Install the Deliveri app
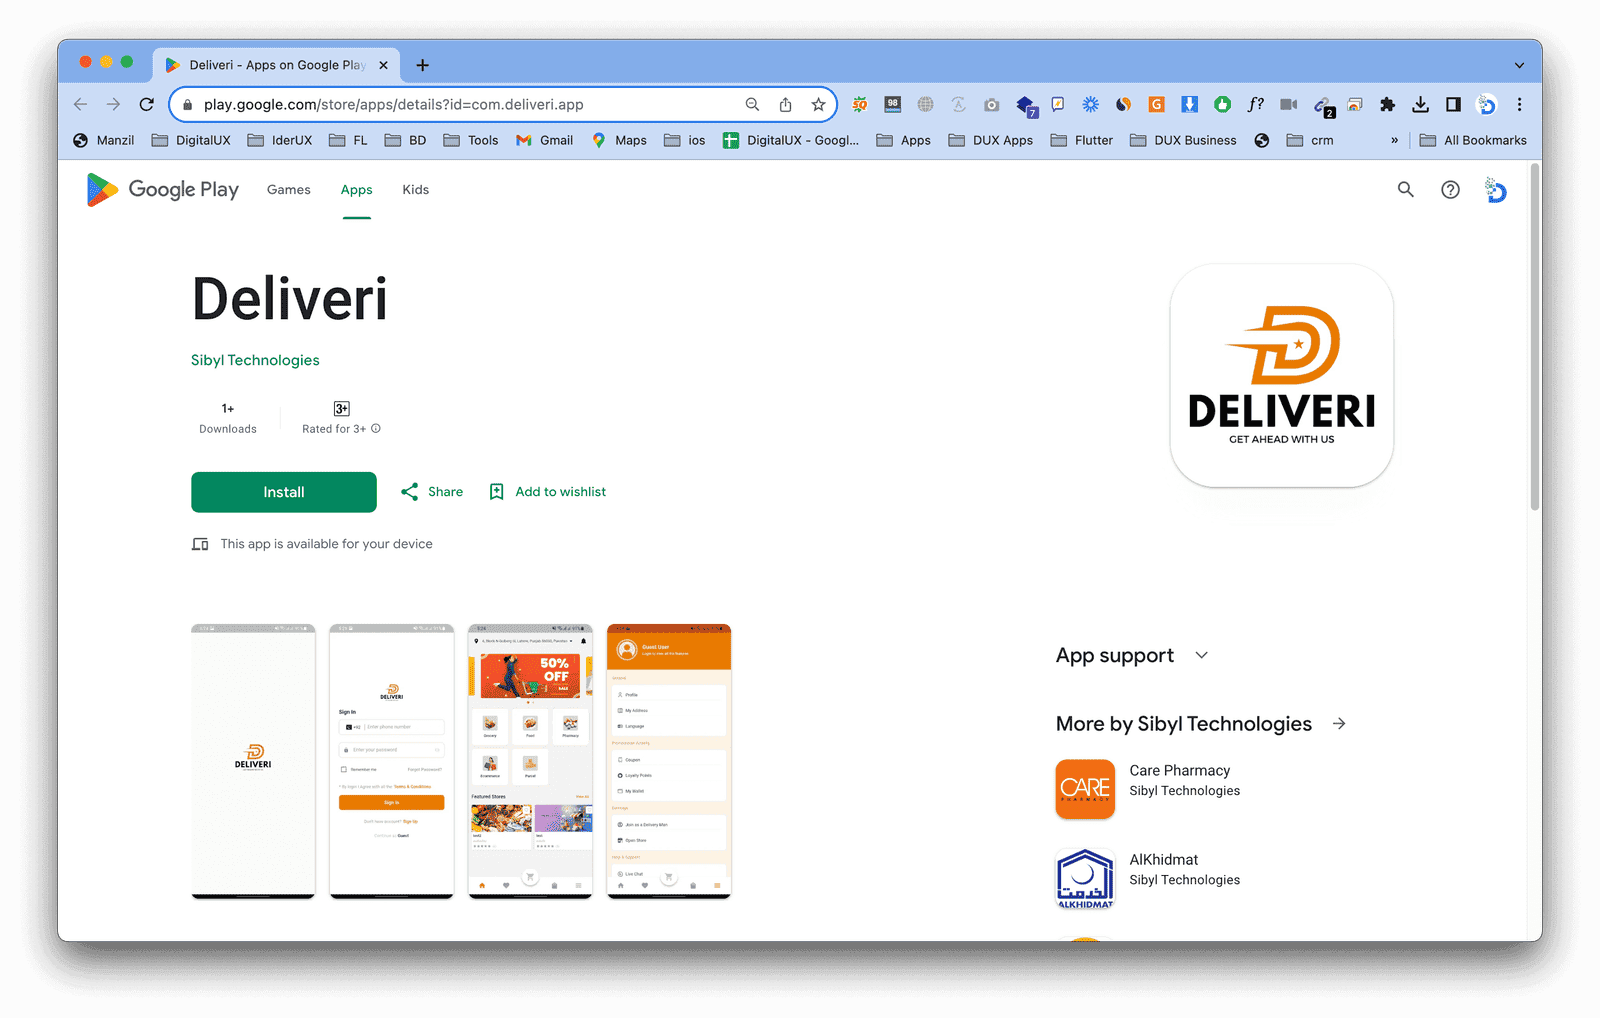Image resolution: width=1600 pixels, height=1018 pixels. click(284, 492)
